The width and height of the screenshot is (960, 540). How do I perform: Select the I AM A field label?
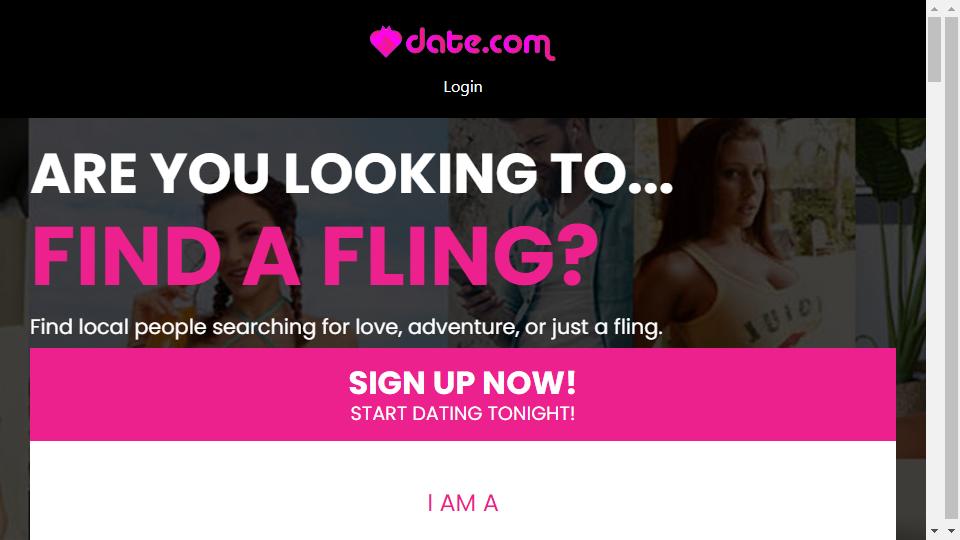click(x=463, y=503)
